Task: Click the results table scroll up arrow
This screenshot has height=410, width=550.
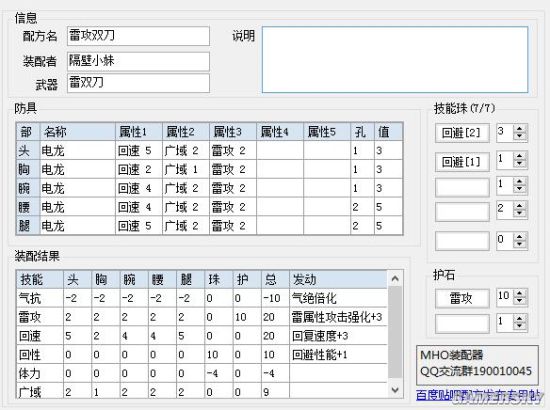Action: pyautogui.click(x=395, y=278)
